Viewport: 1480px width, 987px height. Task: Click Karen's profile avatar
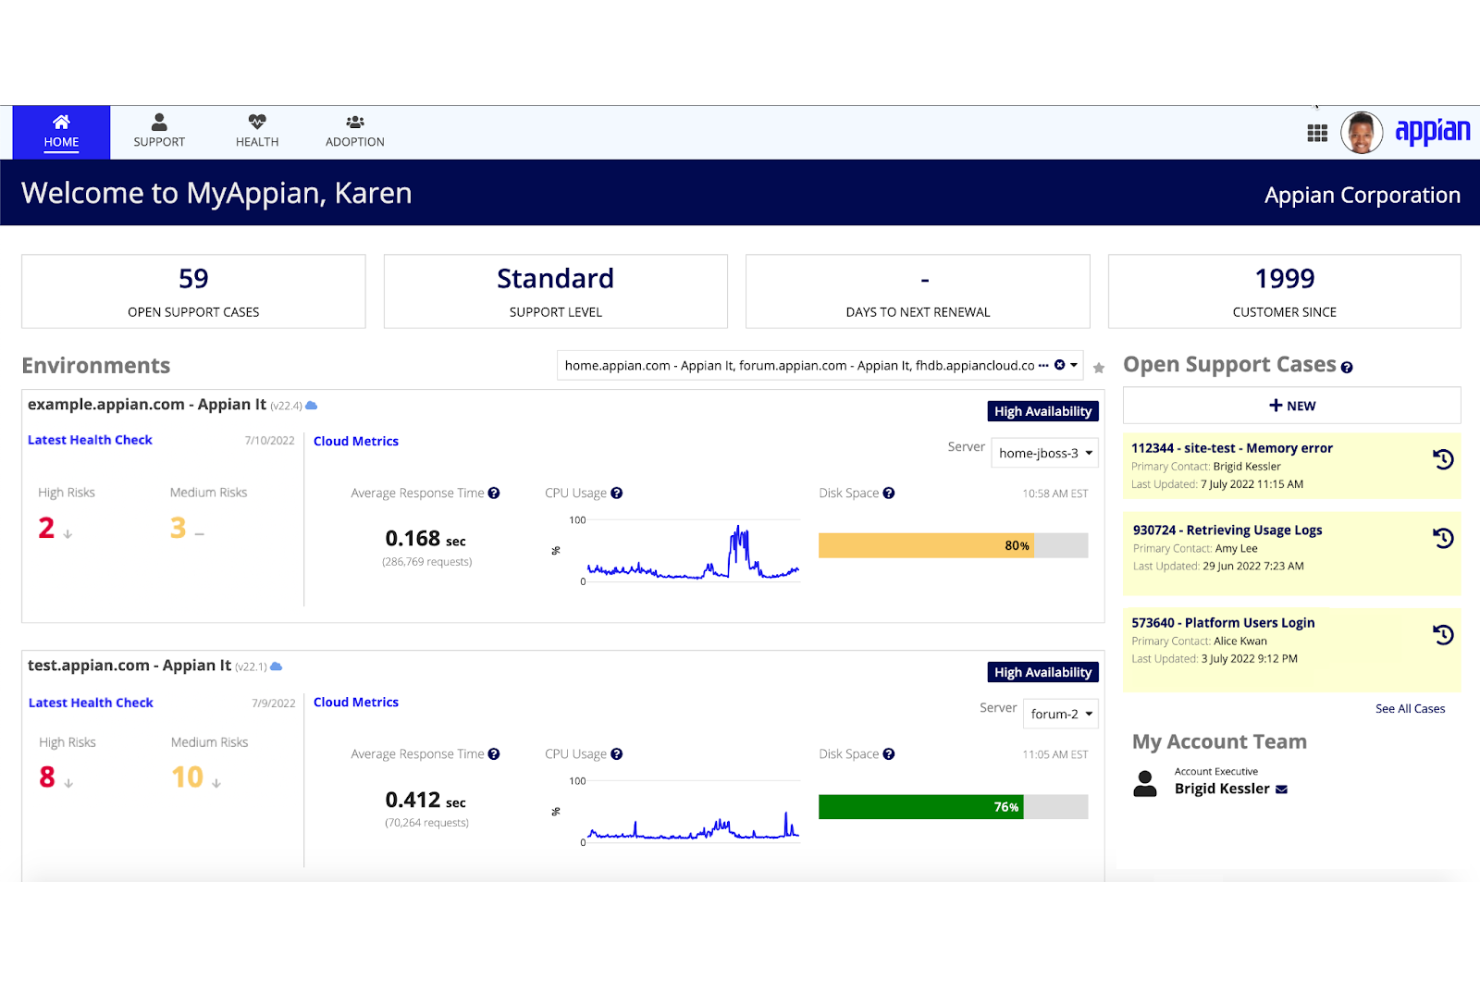1361,132
